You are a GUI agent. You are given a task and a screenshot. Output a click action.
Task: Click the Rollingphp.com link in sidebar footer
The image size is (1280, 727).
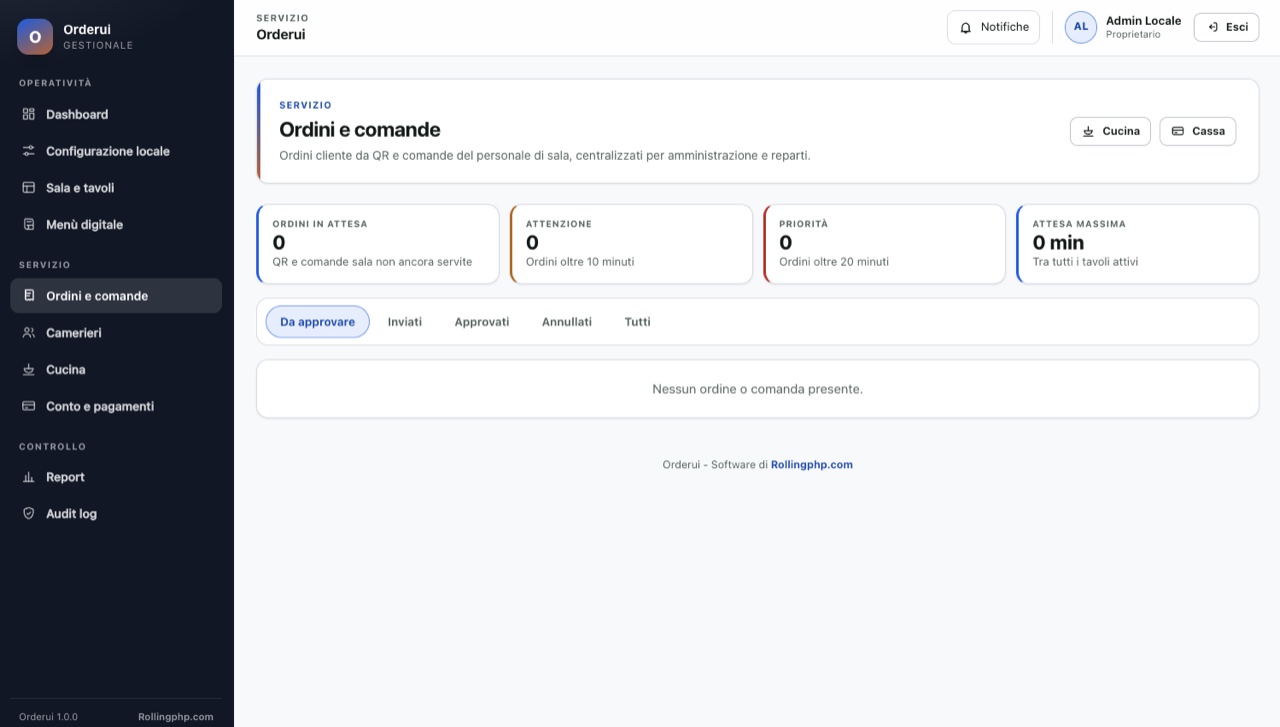[x=176, y=717]
